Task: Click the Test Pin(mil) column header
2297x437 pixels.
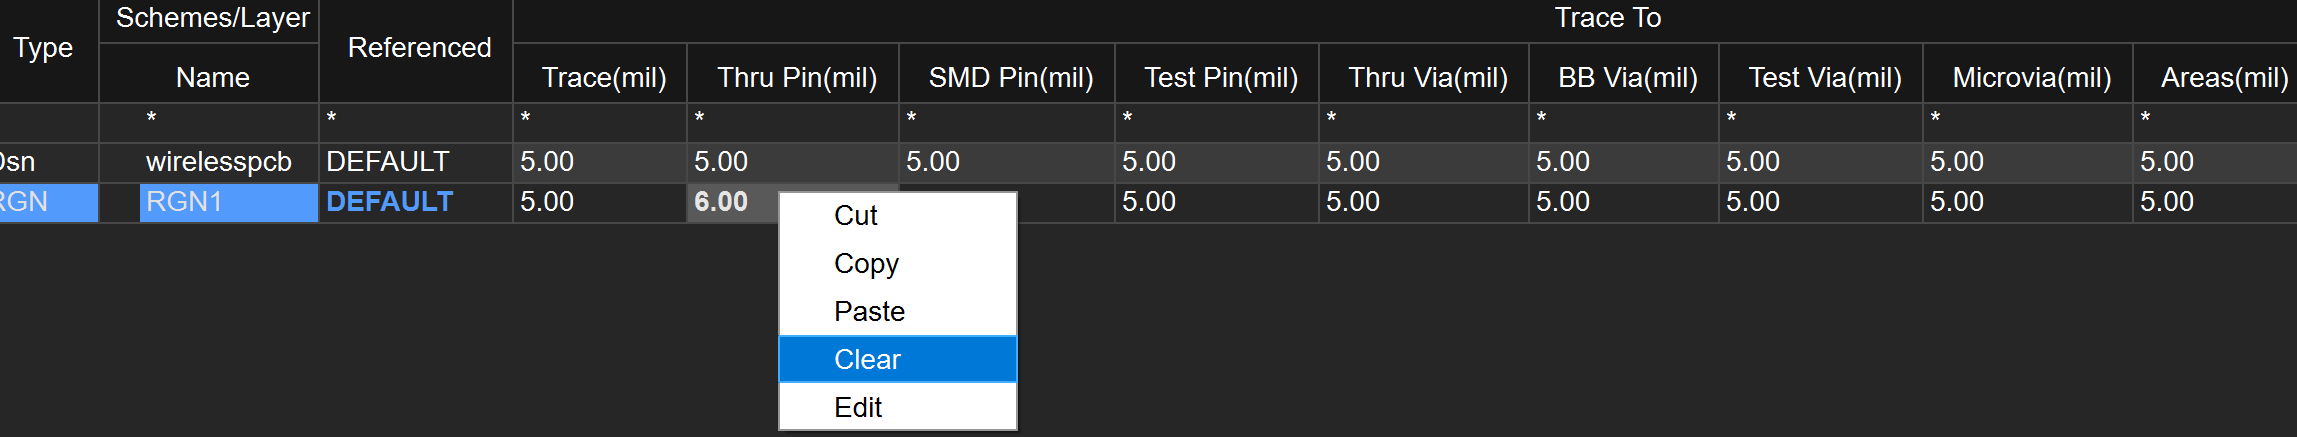Action: pos(1220,78)
